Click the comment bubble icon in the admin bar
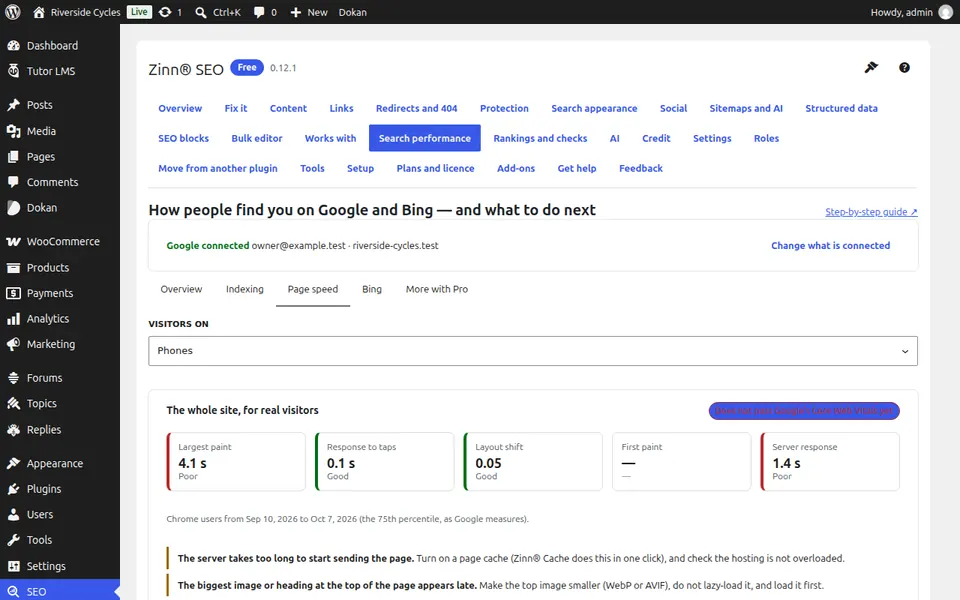This screenshot has height=600, width=960. 259,12
